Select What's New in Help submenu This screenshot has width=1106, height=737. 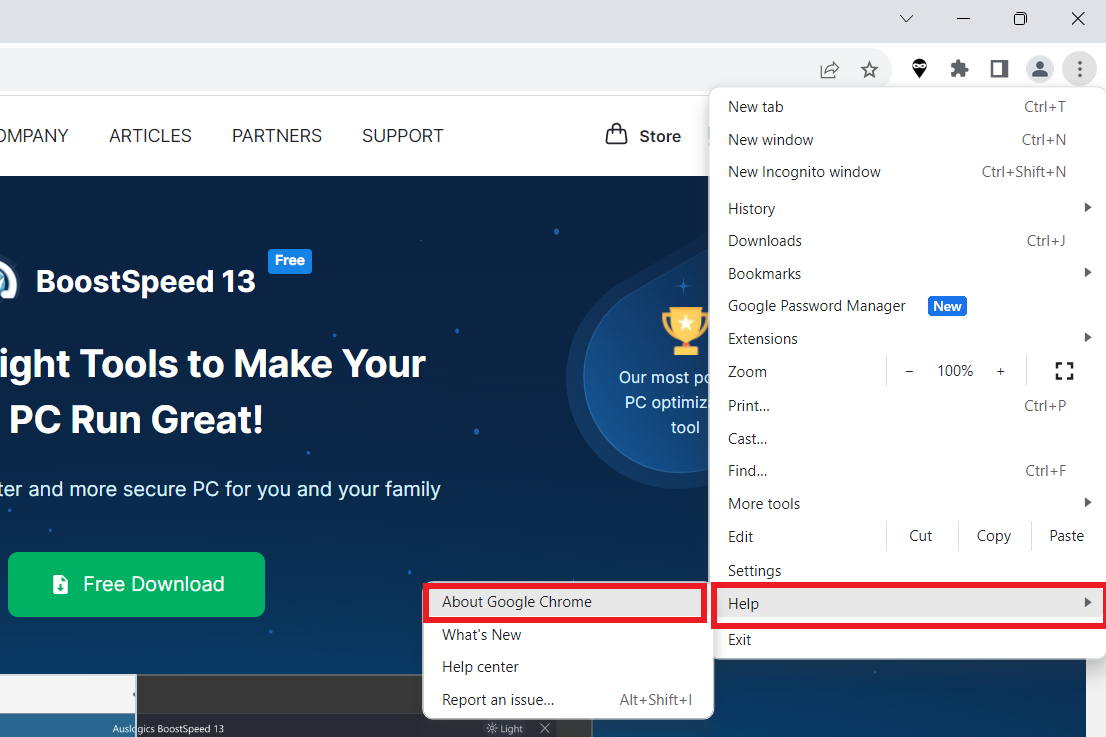568,635
